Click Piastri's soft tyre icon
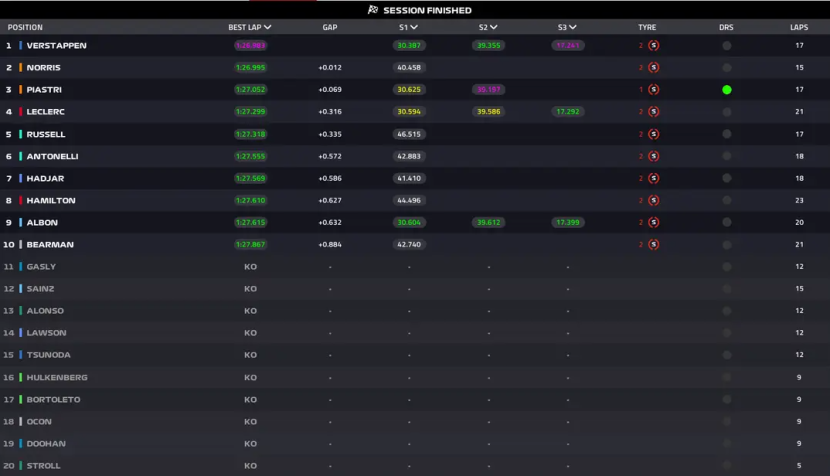 [654, 89]
